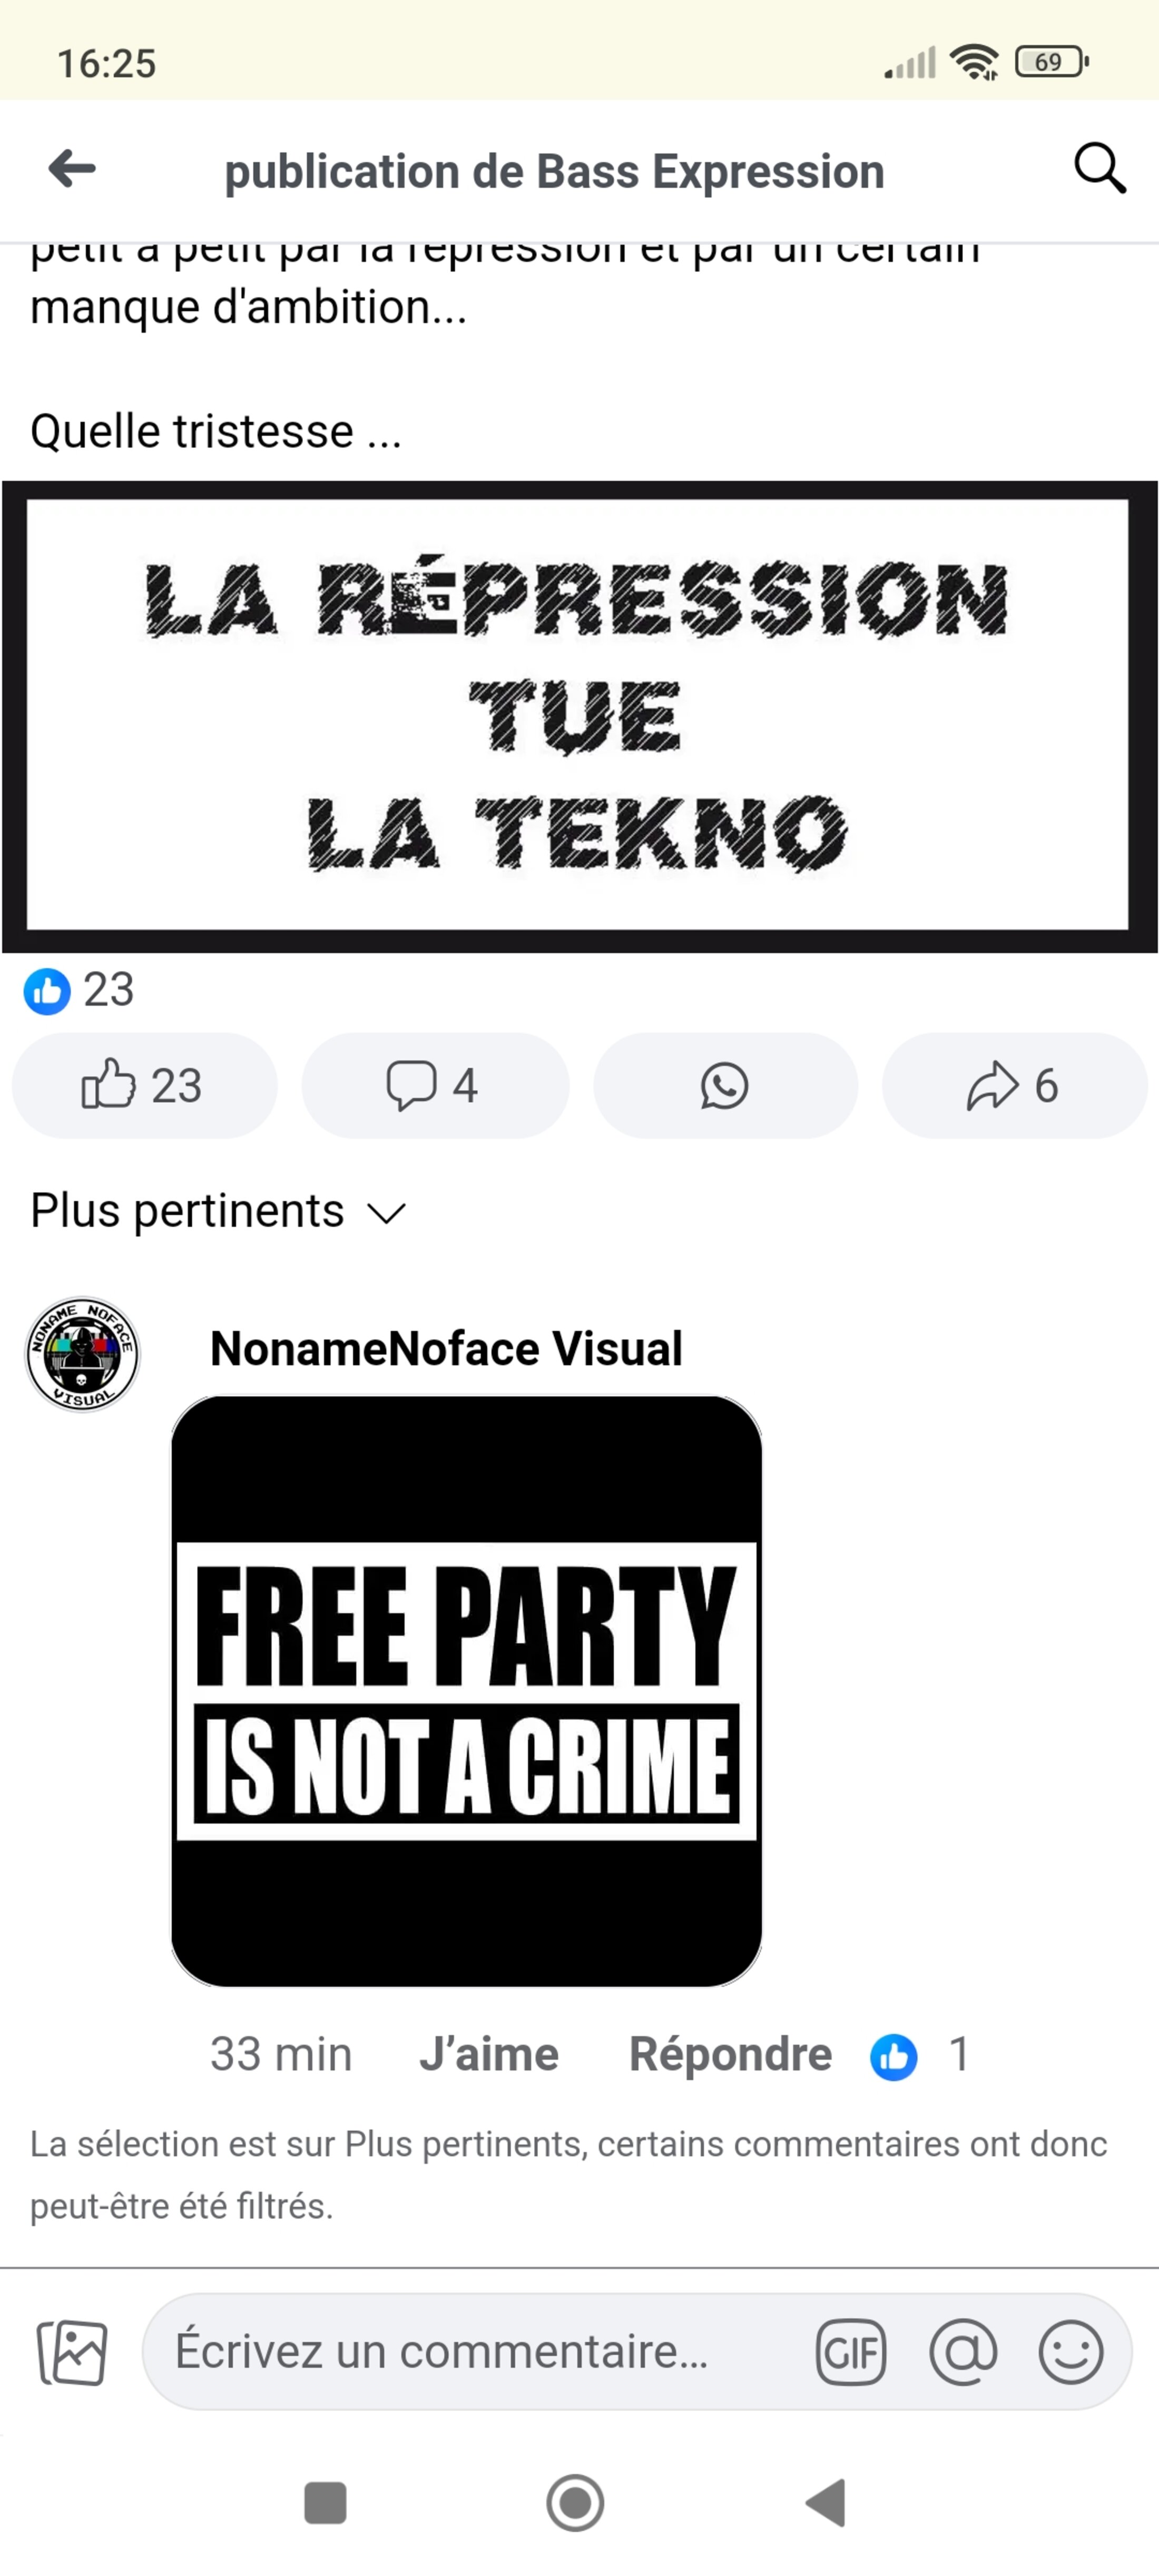Open the comments bubble showing 4

435,1085
